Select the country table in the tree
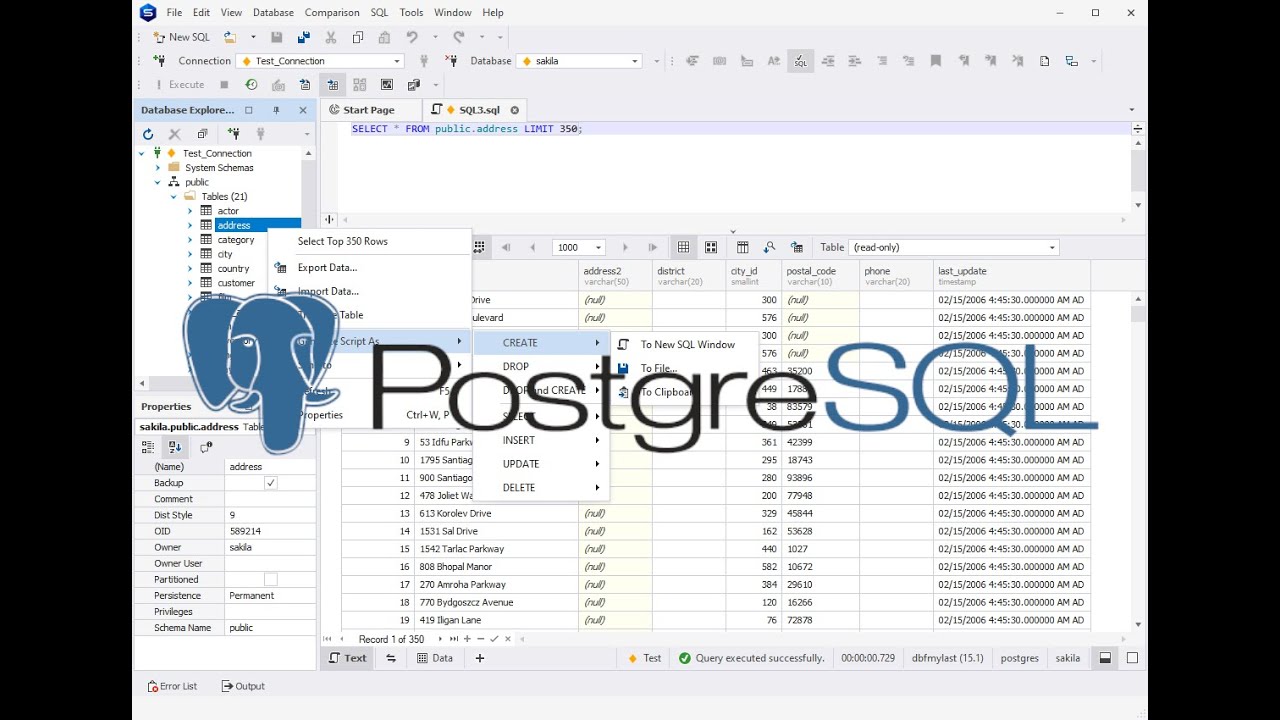The width and height of the screenshot is (1280, 720). coord(233,269)
